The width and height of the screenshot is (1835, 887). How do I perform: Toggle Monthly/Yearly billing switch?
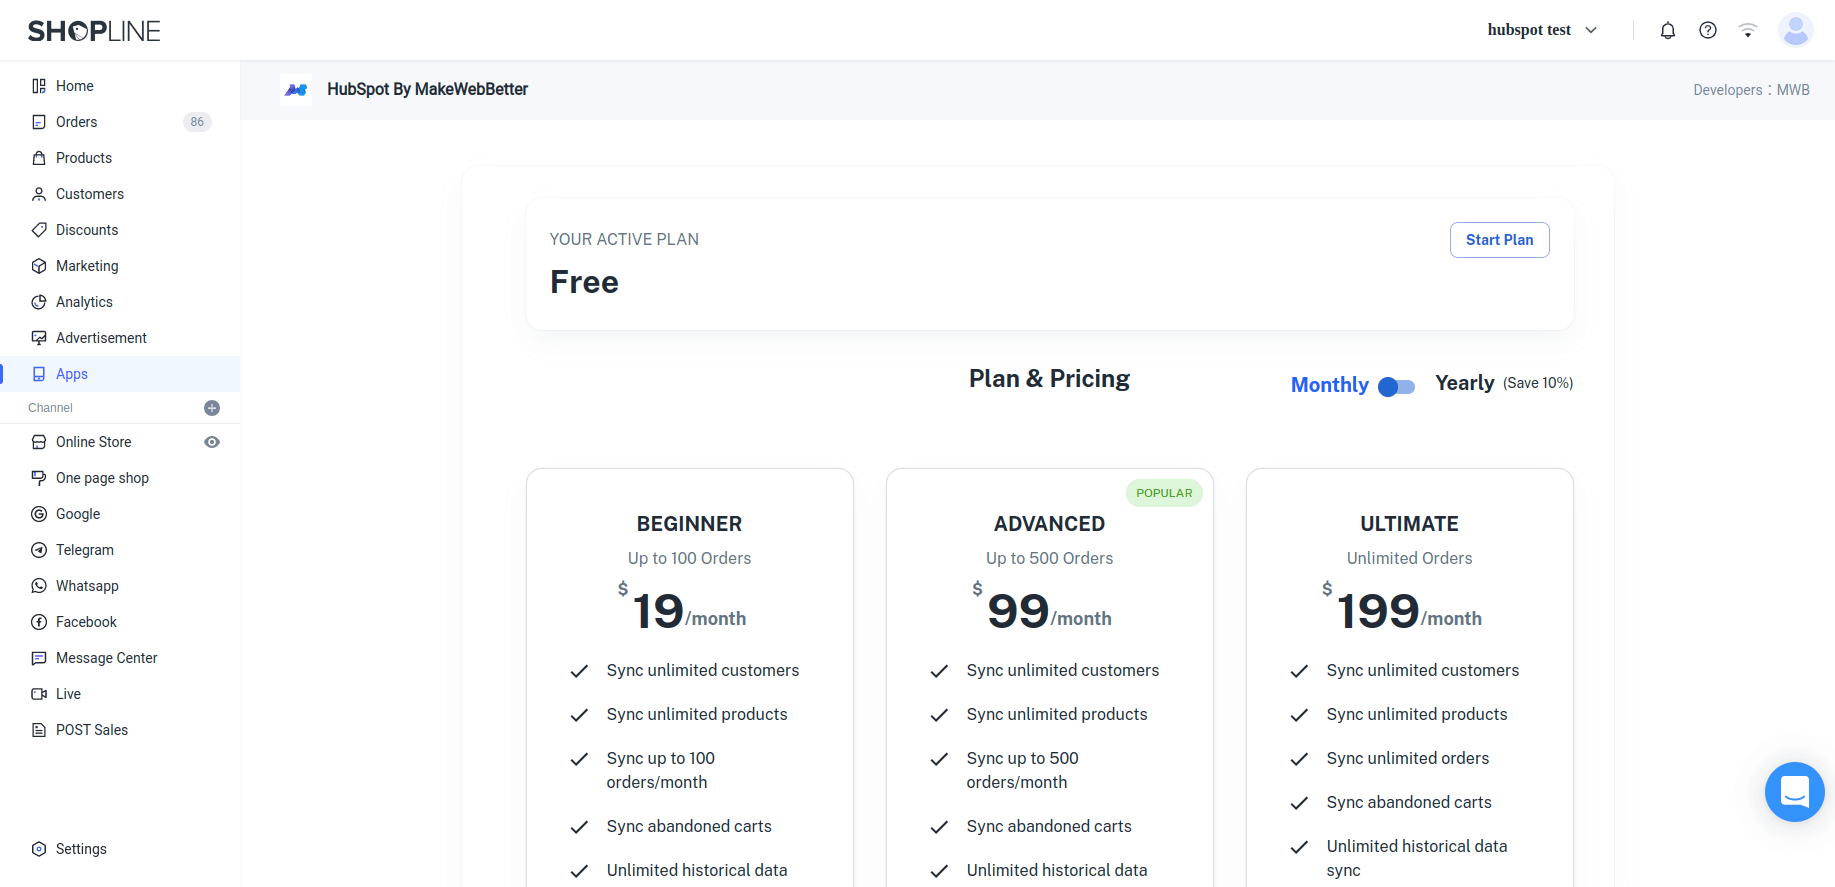(x=1397, y=387)
